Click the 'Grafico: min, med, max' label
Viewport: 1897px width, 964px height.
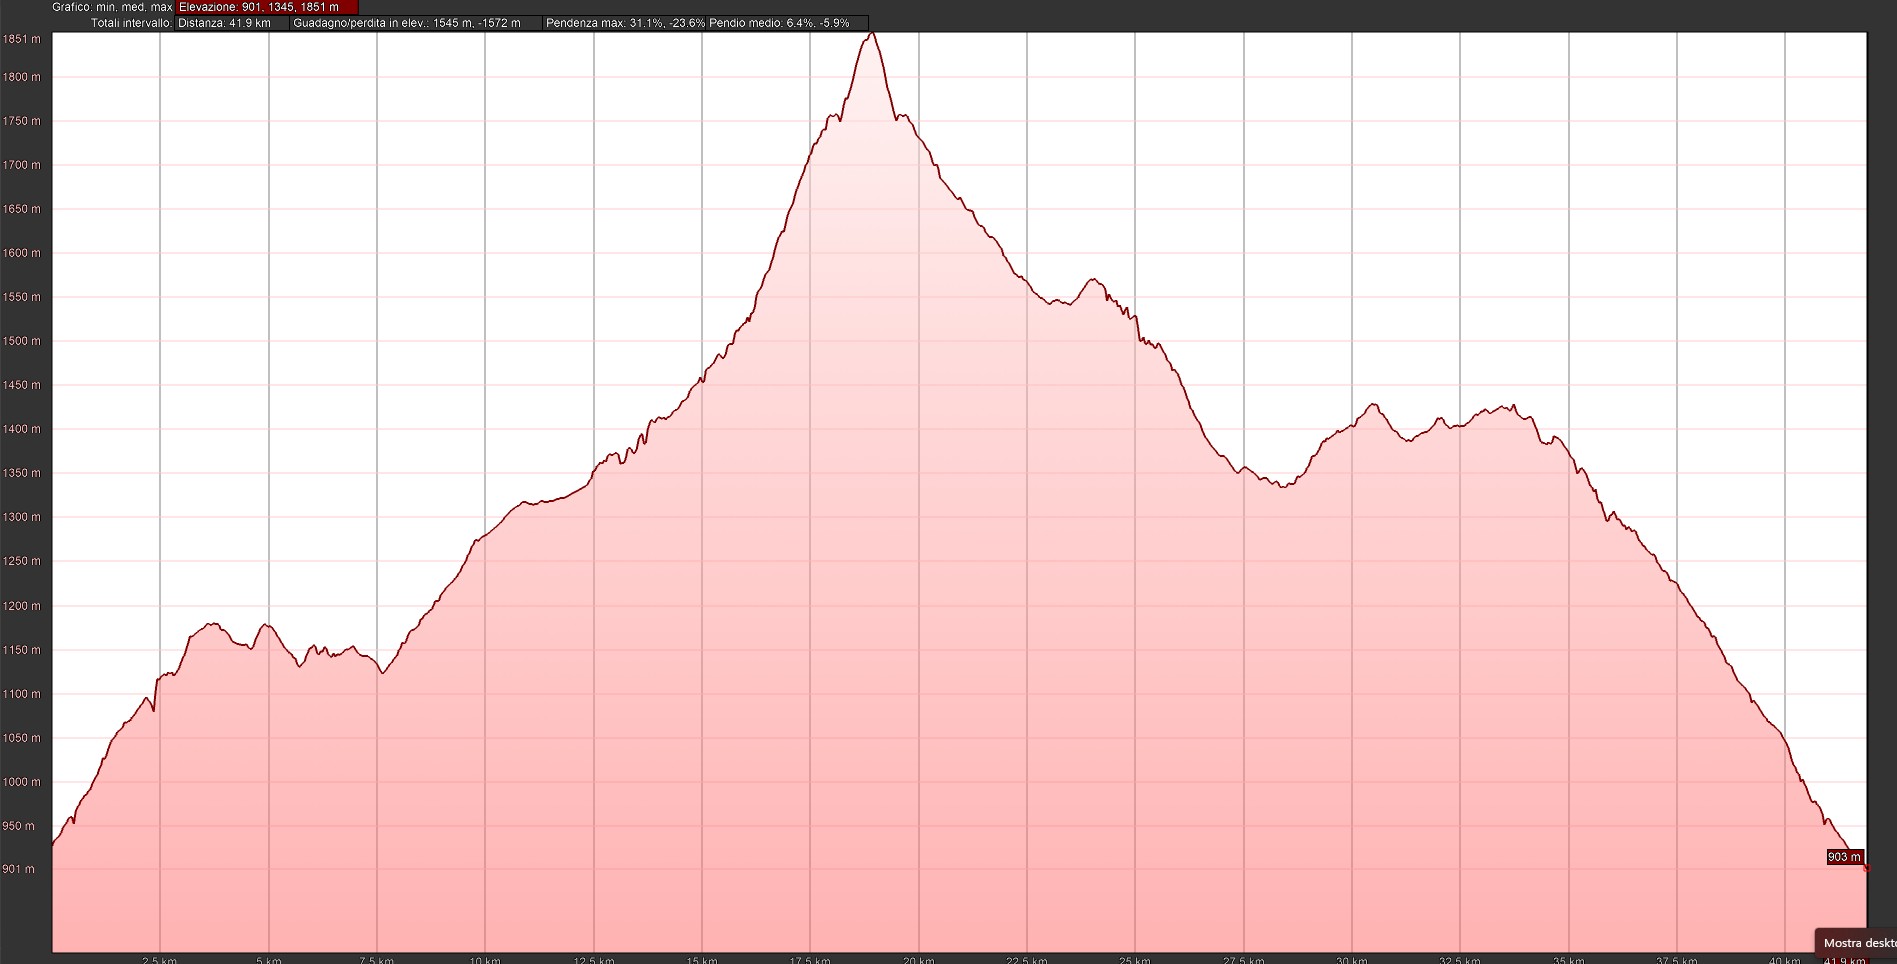112,7
